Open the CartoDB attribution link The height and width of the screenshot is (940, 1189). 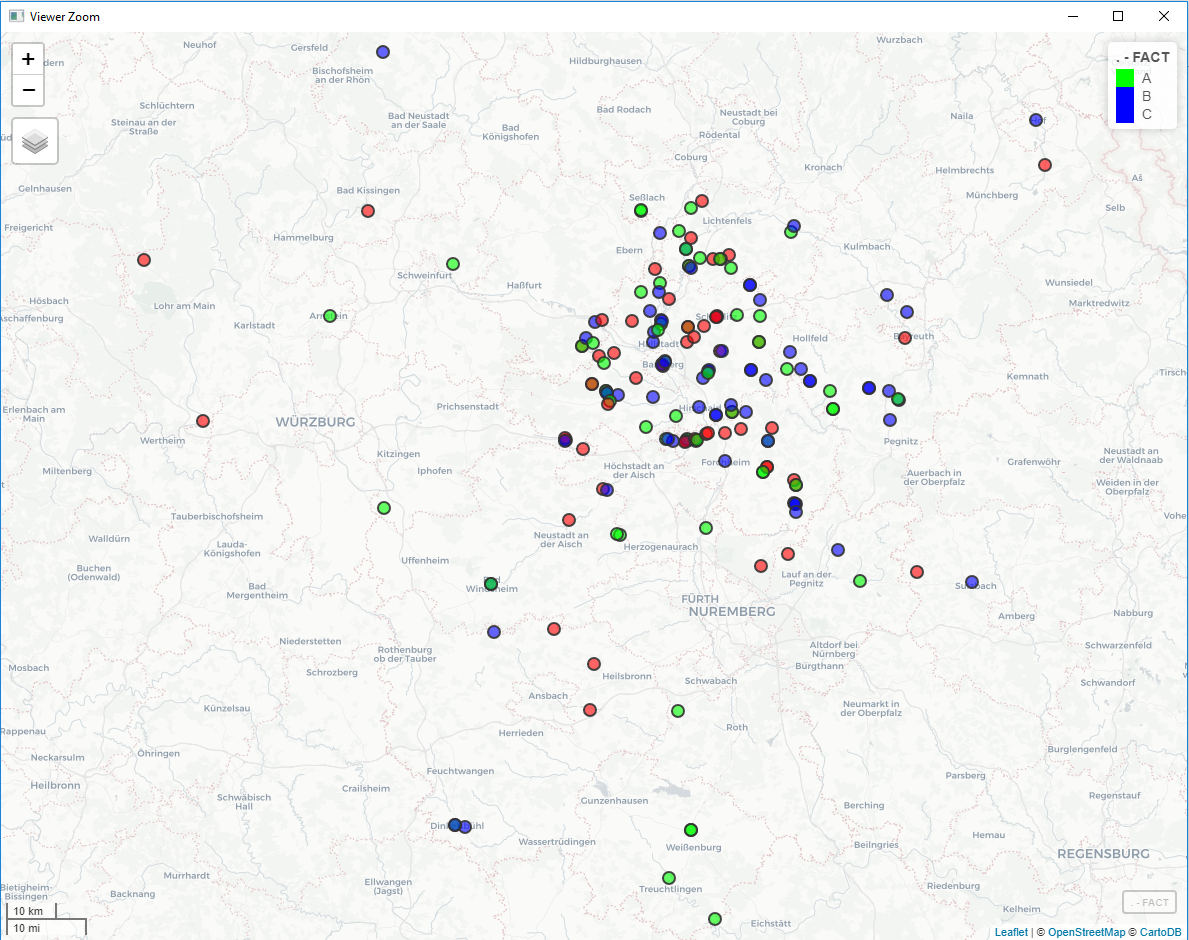(x=1160, y=931)
